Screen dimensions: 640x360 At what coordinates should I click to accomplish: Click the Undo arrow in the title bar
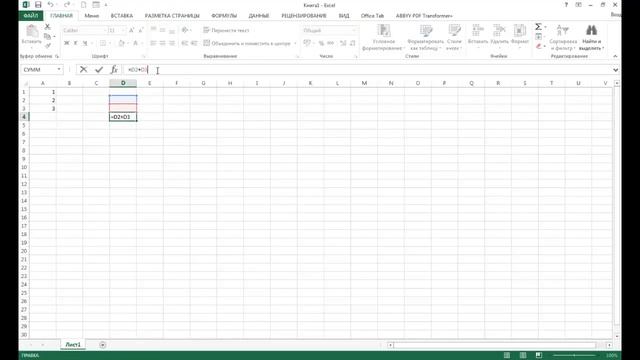(x=51, y=5)
